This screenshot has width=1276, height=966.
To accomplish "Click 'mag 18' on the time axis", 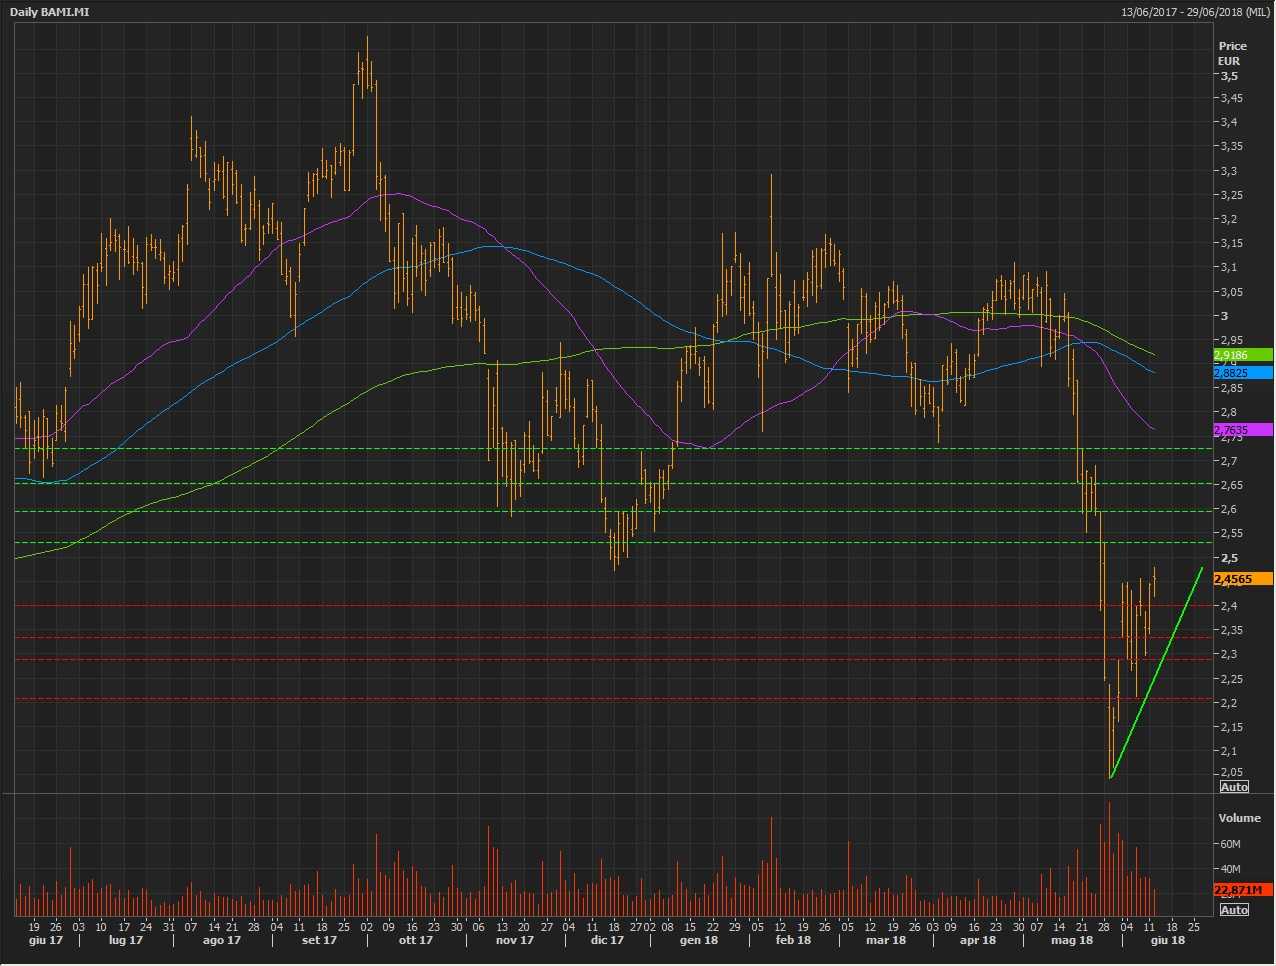I will click(x=1071, y=940).
